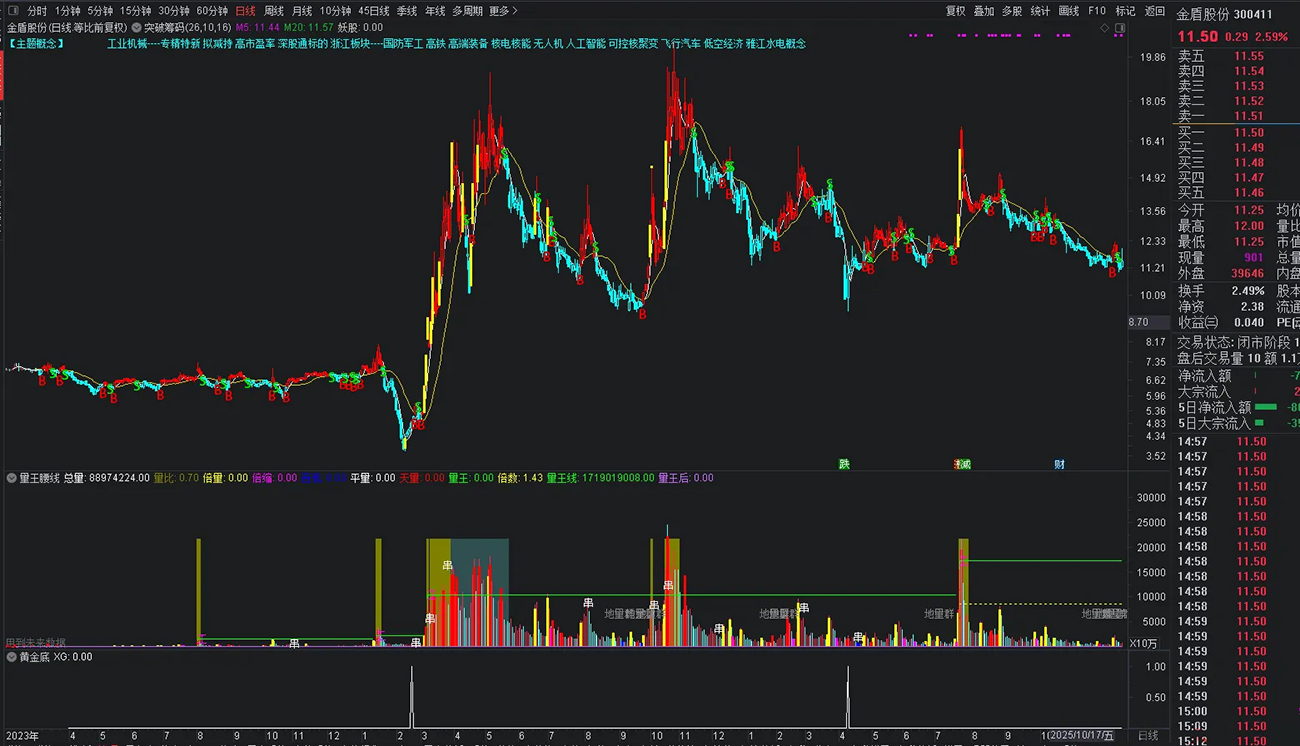Toggle the side panel icon next to the diamond
This screenshot has height=746, width=1300.
tap(1120, 28)
